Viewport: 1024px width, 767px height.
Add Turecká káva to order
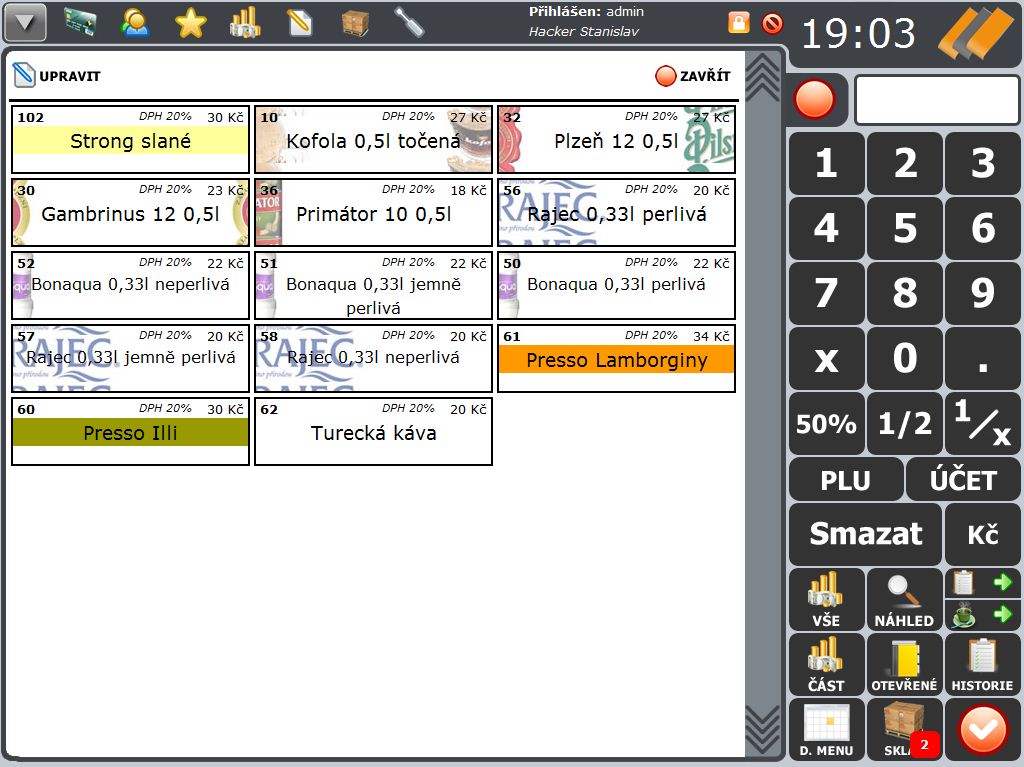click(x=374, y=432)
